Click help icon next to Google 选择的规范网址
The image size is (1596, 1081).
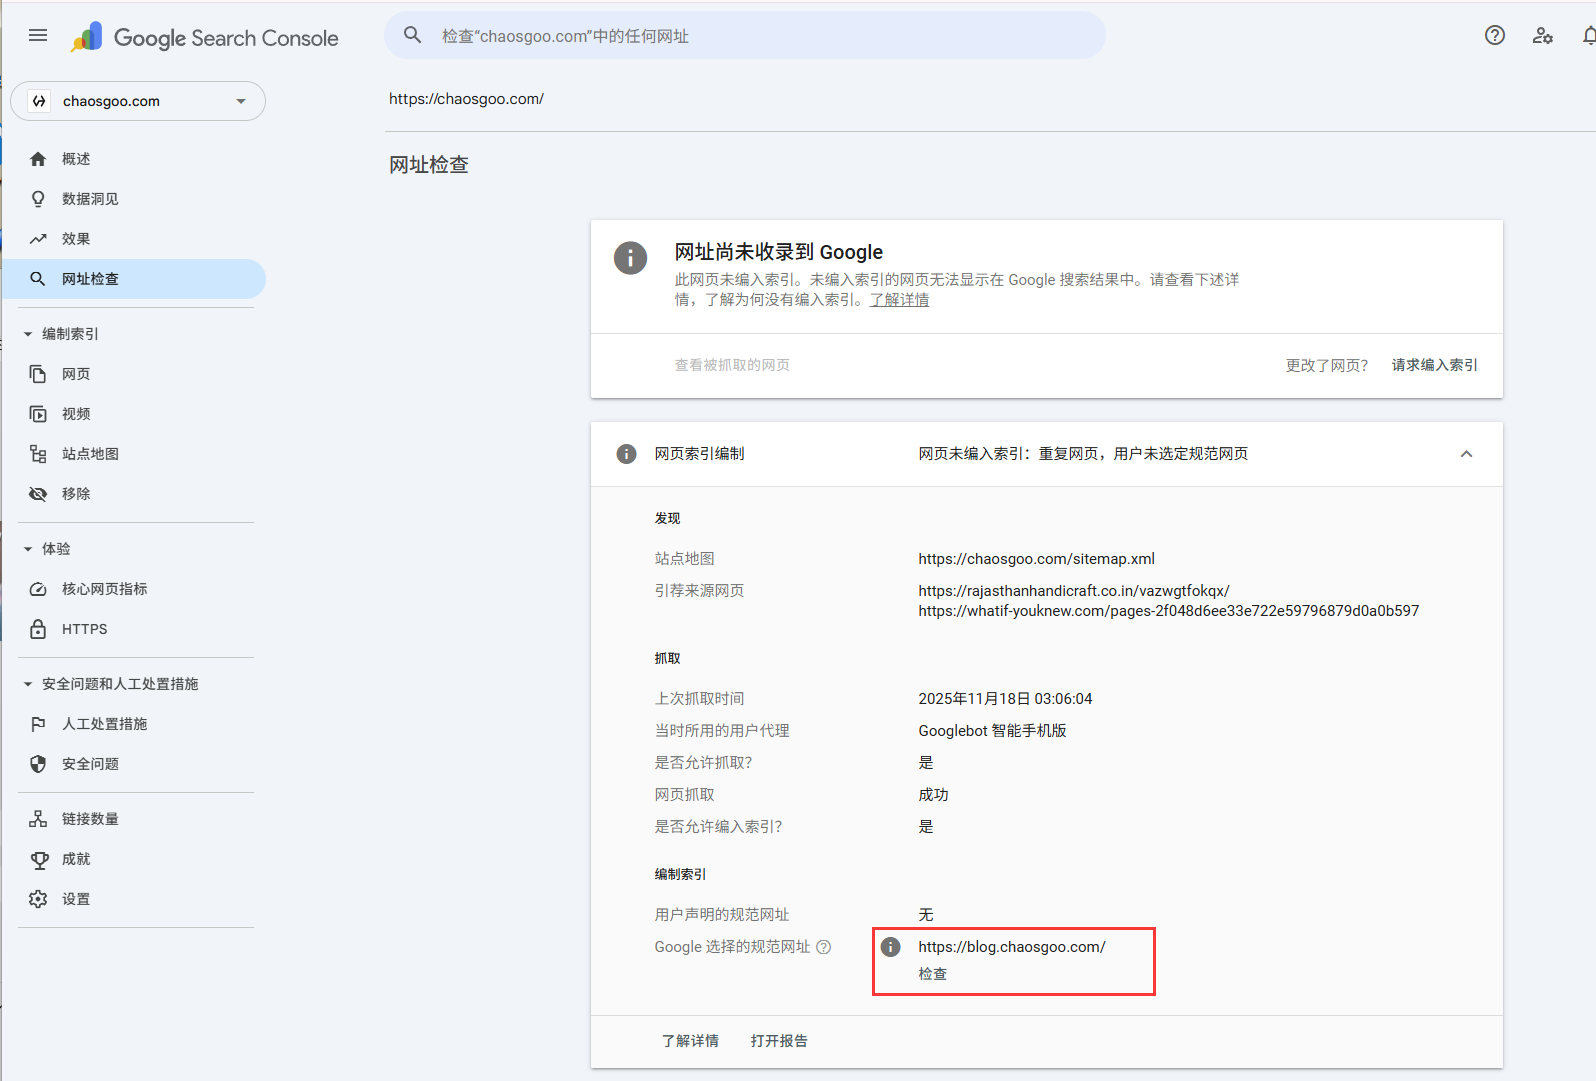coord(824,947)
